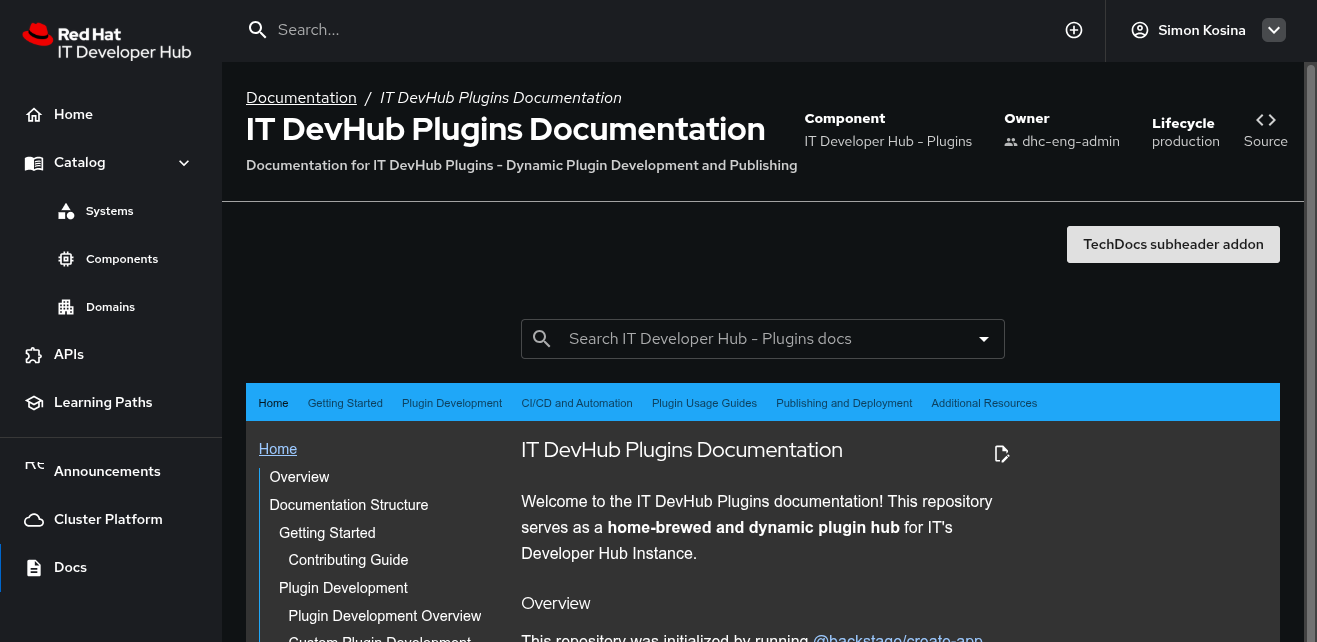Open the Announcements sidebar item
The image size is (1317, 642).
click(x=111, y=472)
